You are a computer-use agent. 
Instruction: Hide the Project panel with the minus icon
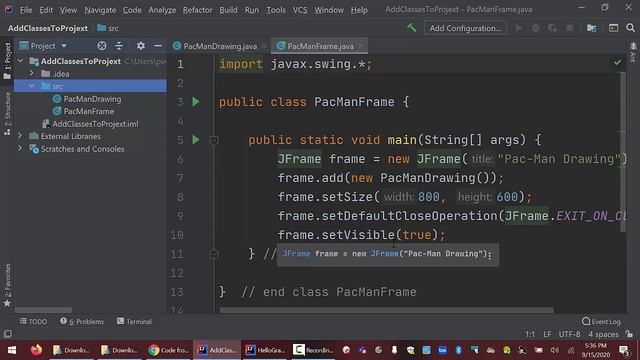click(x=158, y=46)
